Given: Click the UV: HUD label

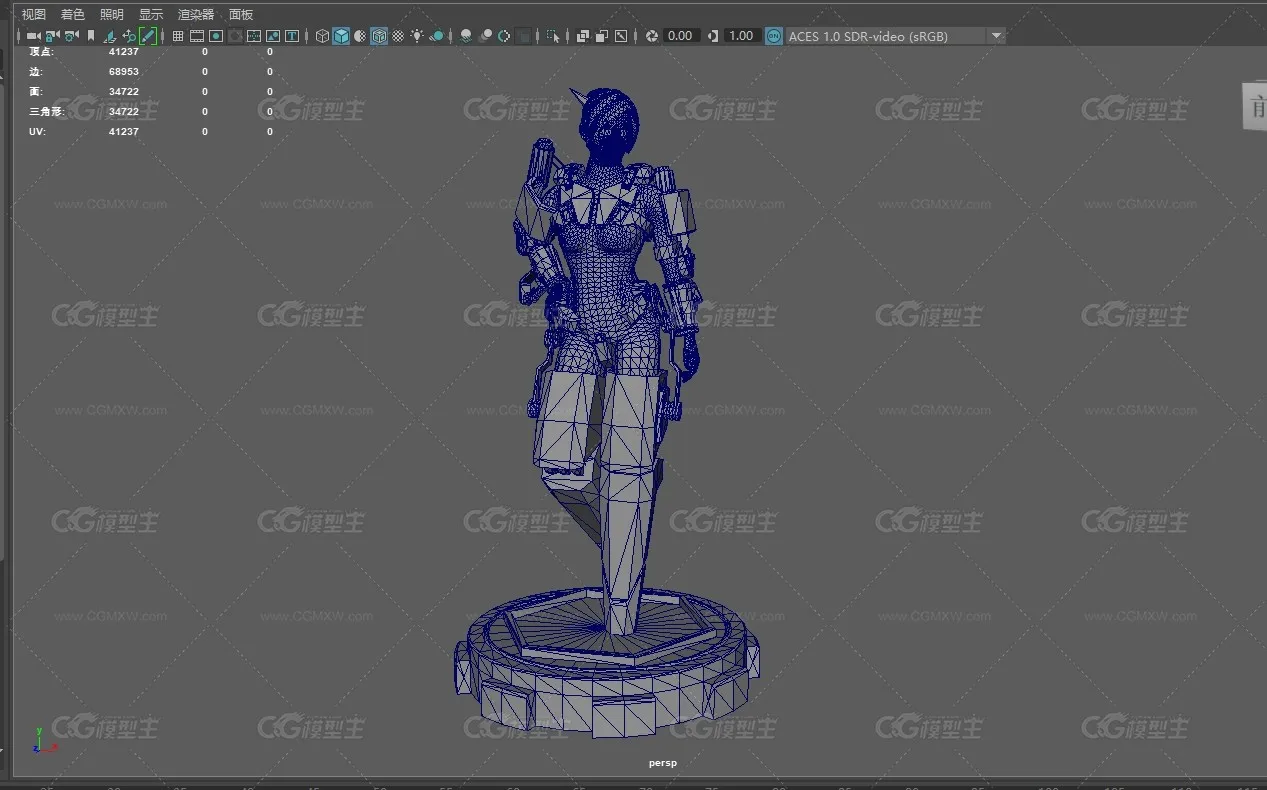Looking at the screenshot, I should (x=38, y=132).
